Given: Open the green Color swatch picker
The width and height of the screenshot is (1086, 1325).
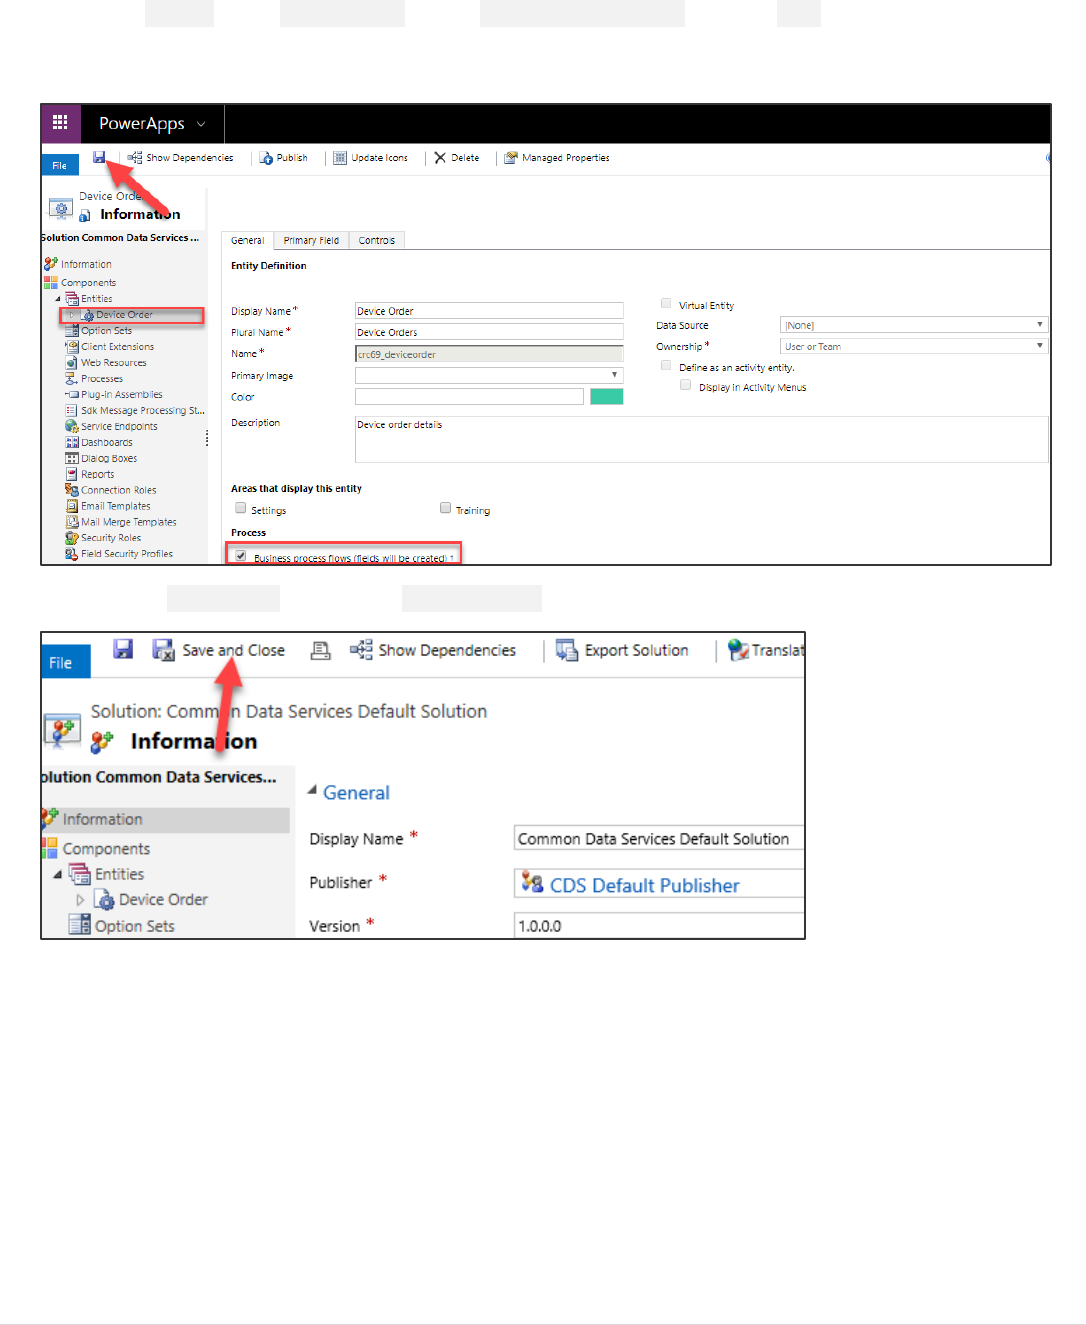Looking at the screenshot, I should [x=607, y=397].
